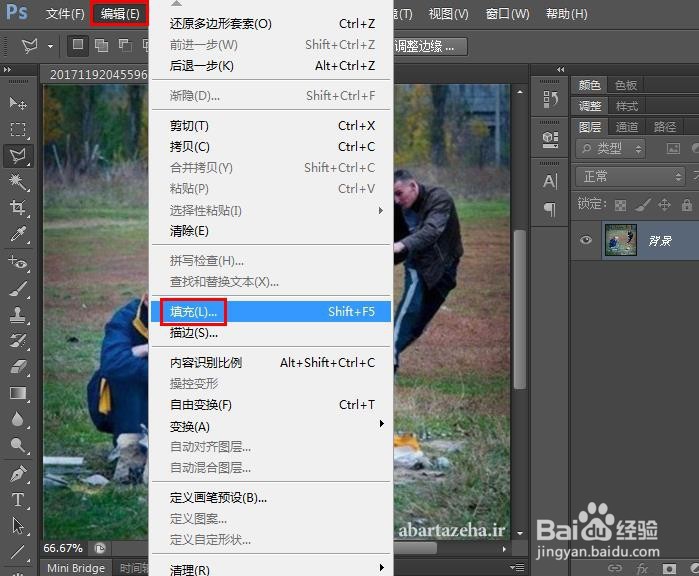Select the Blur tool
This screenshot has width=699, height=576.
click(x=18, y=419)
